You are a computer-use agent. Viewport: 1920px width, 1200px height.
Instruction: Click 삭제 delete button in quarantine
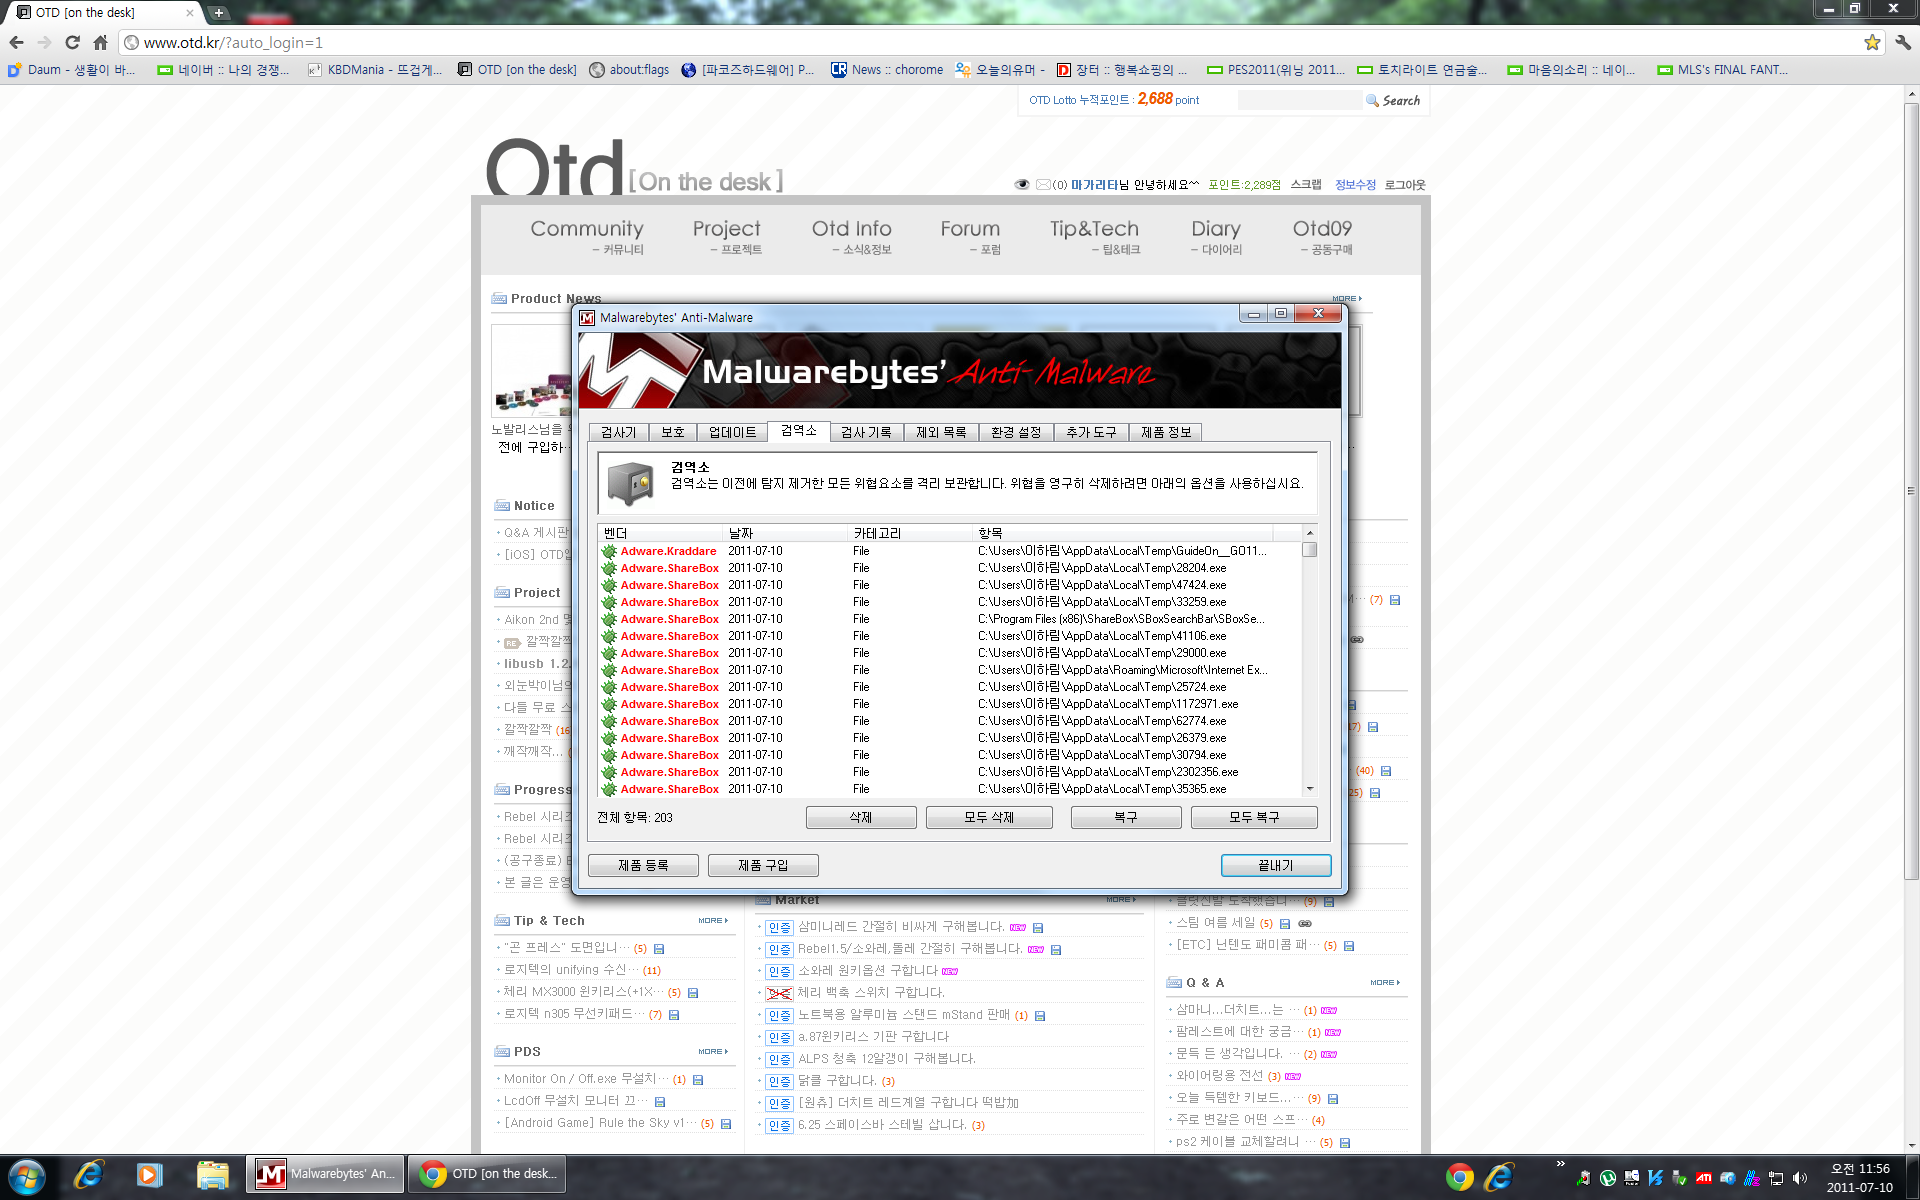[x=861, y=817]
